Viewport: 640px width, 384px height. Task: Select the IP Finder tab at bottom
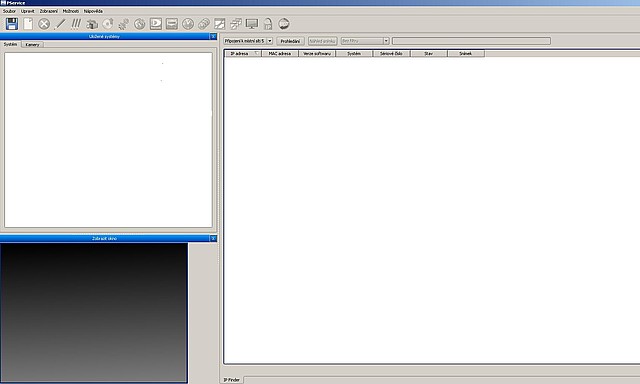231,380
